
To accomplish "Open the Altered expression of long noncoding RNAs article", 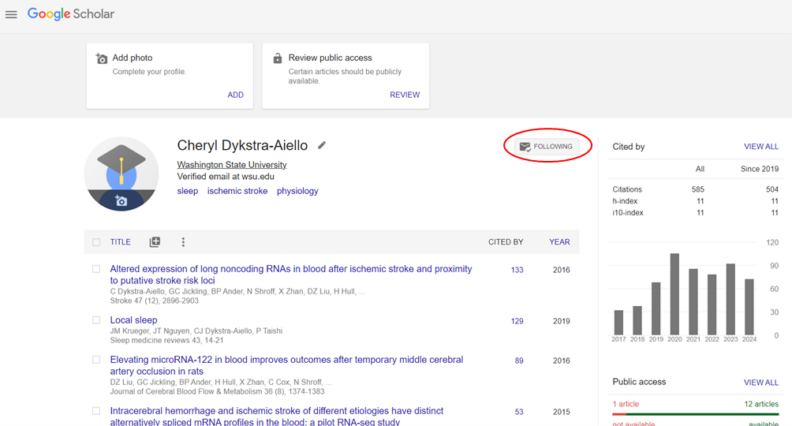I will [x=291, y=274].
